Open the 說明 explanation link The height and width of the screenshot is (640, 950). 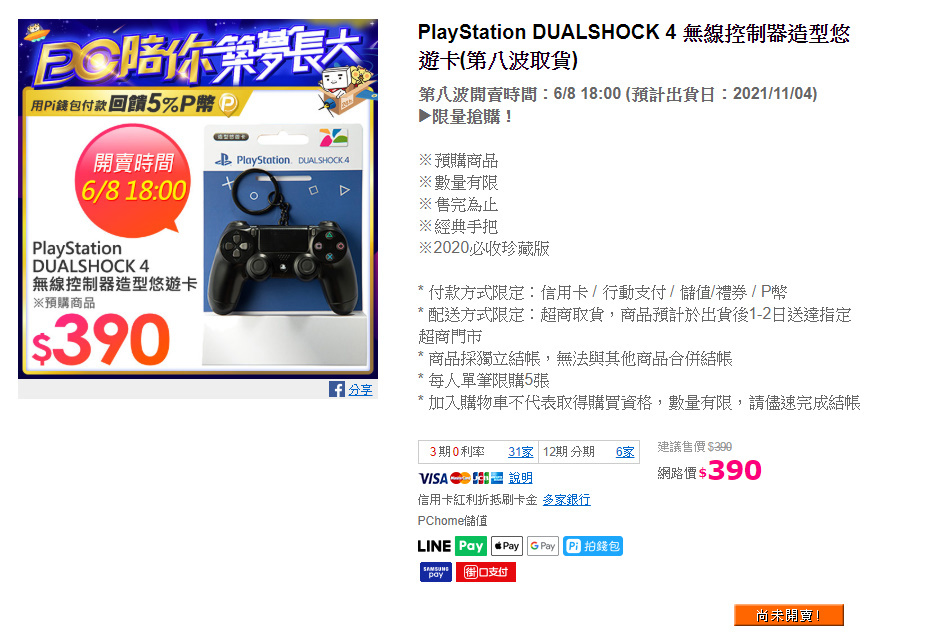pyautogui.click(x=520, y=478)
